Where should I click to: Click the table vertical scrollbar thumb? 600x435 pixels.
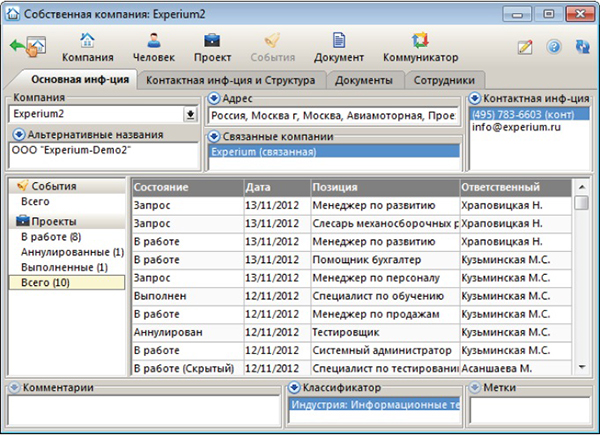[x=582, y=203]
